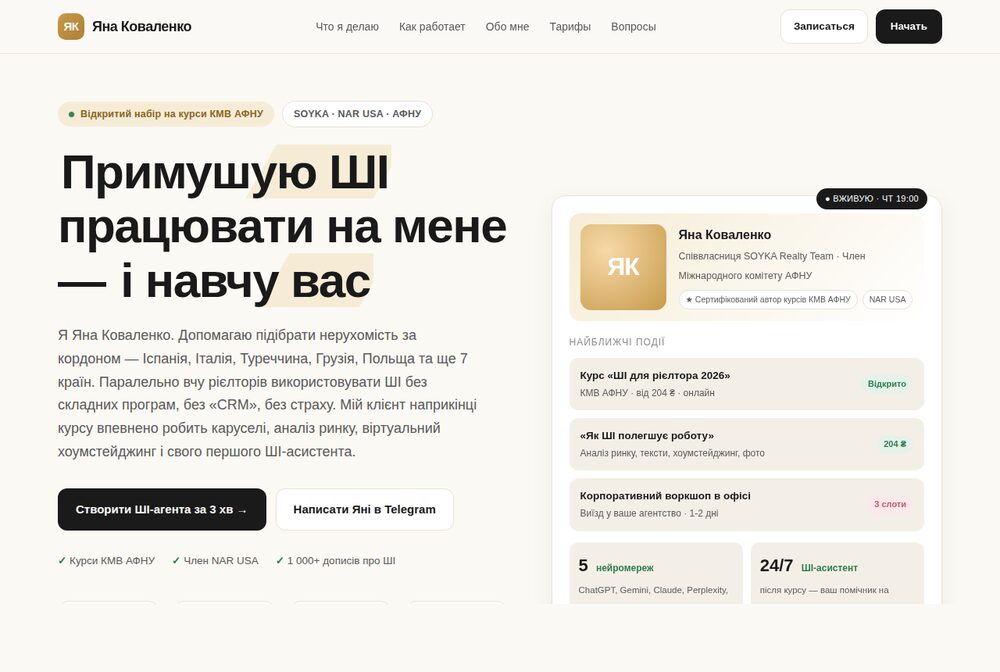The width and height of the screenshot is (1000, 672).
Task: Open the Как работает menu item
Action: [x=432, y=27]
